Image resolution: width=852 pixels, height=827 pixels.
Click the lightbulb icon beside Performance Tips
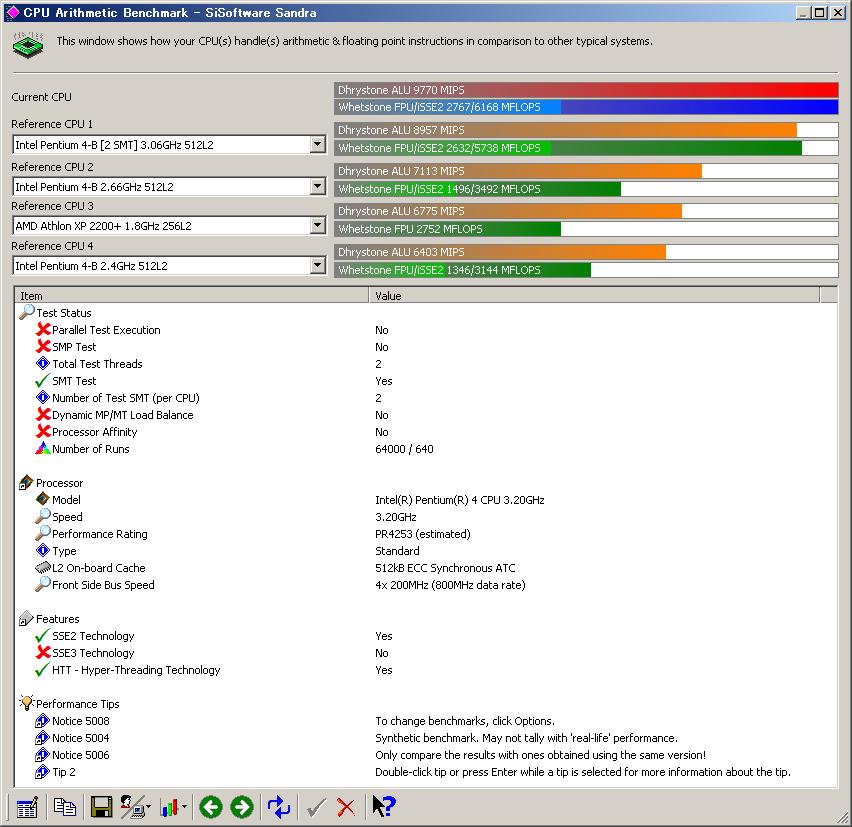point(27,703)
